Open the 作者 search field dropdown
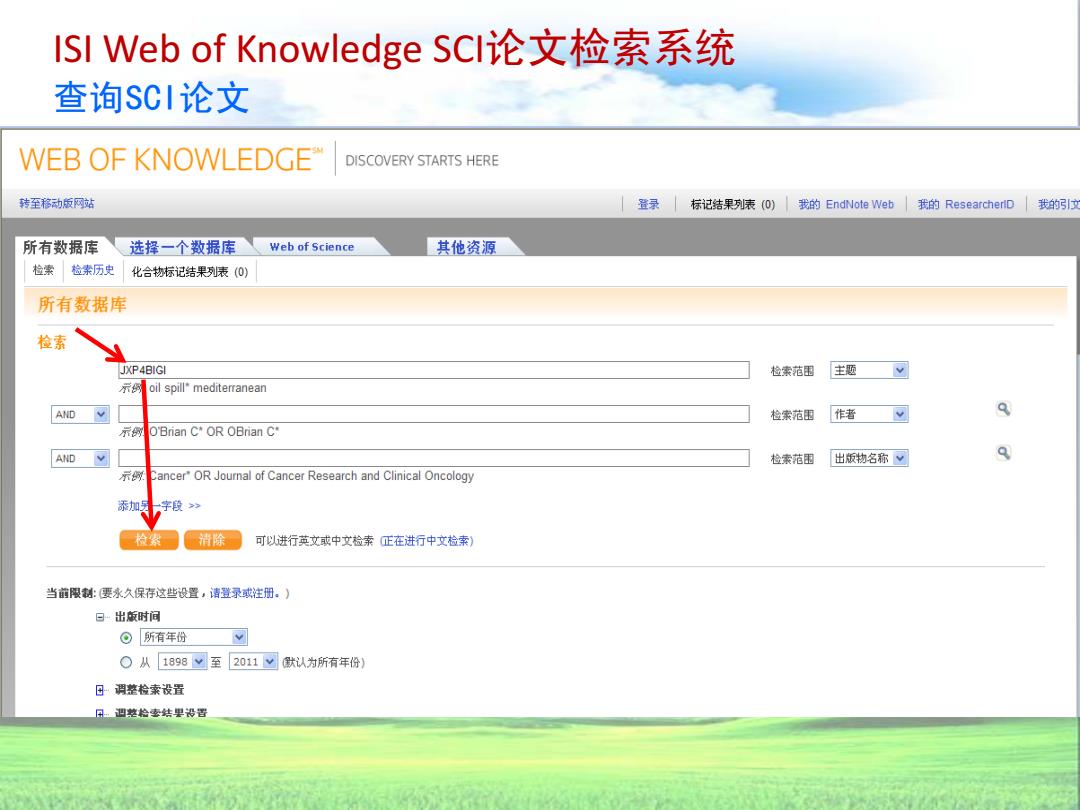The height and width of the screenshot is (810, 1080). [x=869, y=415]
